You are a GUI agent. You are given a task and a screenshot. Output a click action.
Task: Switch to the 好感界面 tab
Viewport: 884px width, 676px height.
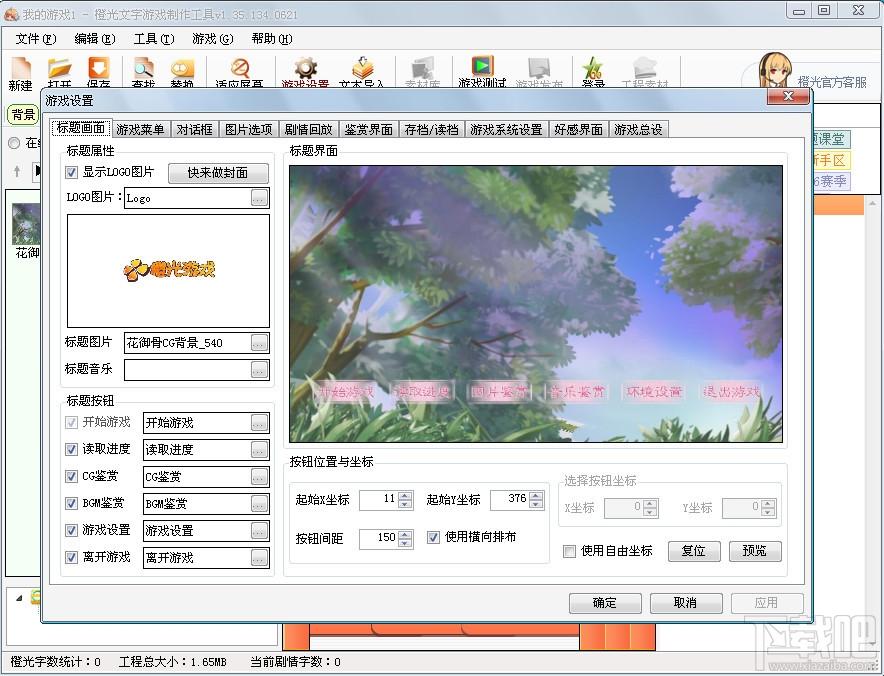[578, 130]
